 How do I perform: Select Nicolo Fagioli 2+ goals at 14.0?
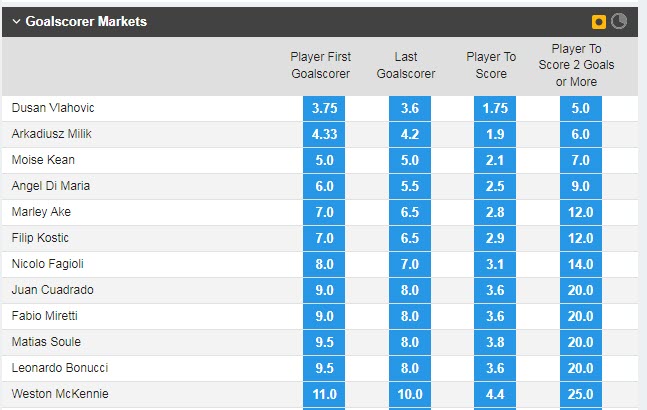coord(580,264)
